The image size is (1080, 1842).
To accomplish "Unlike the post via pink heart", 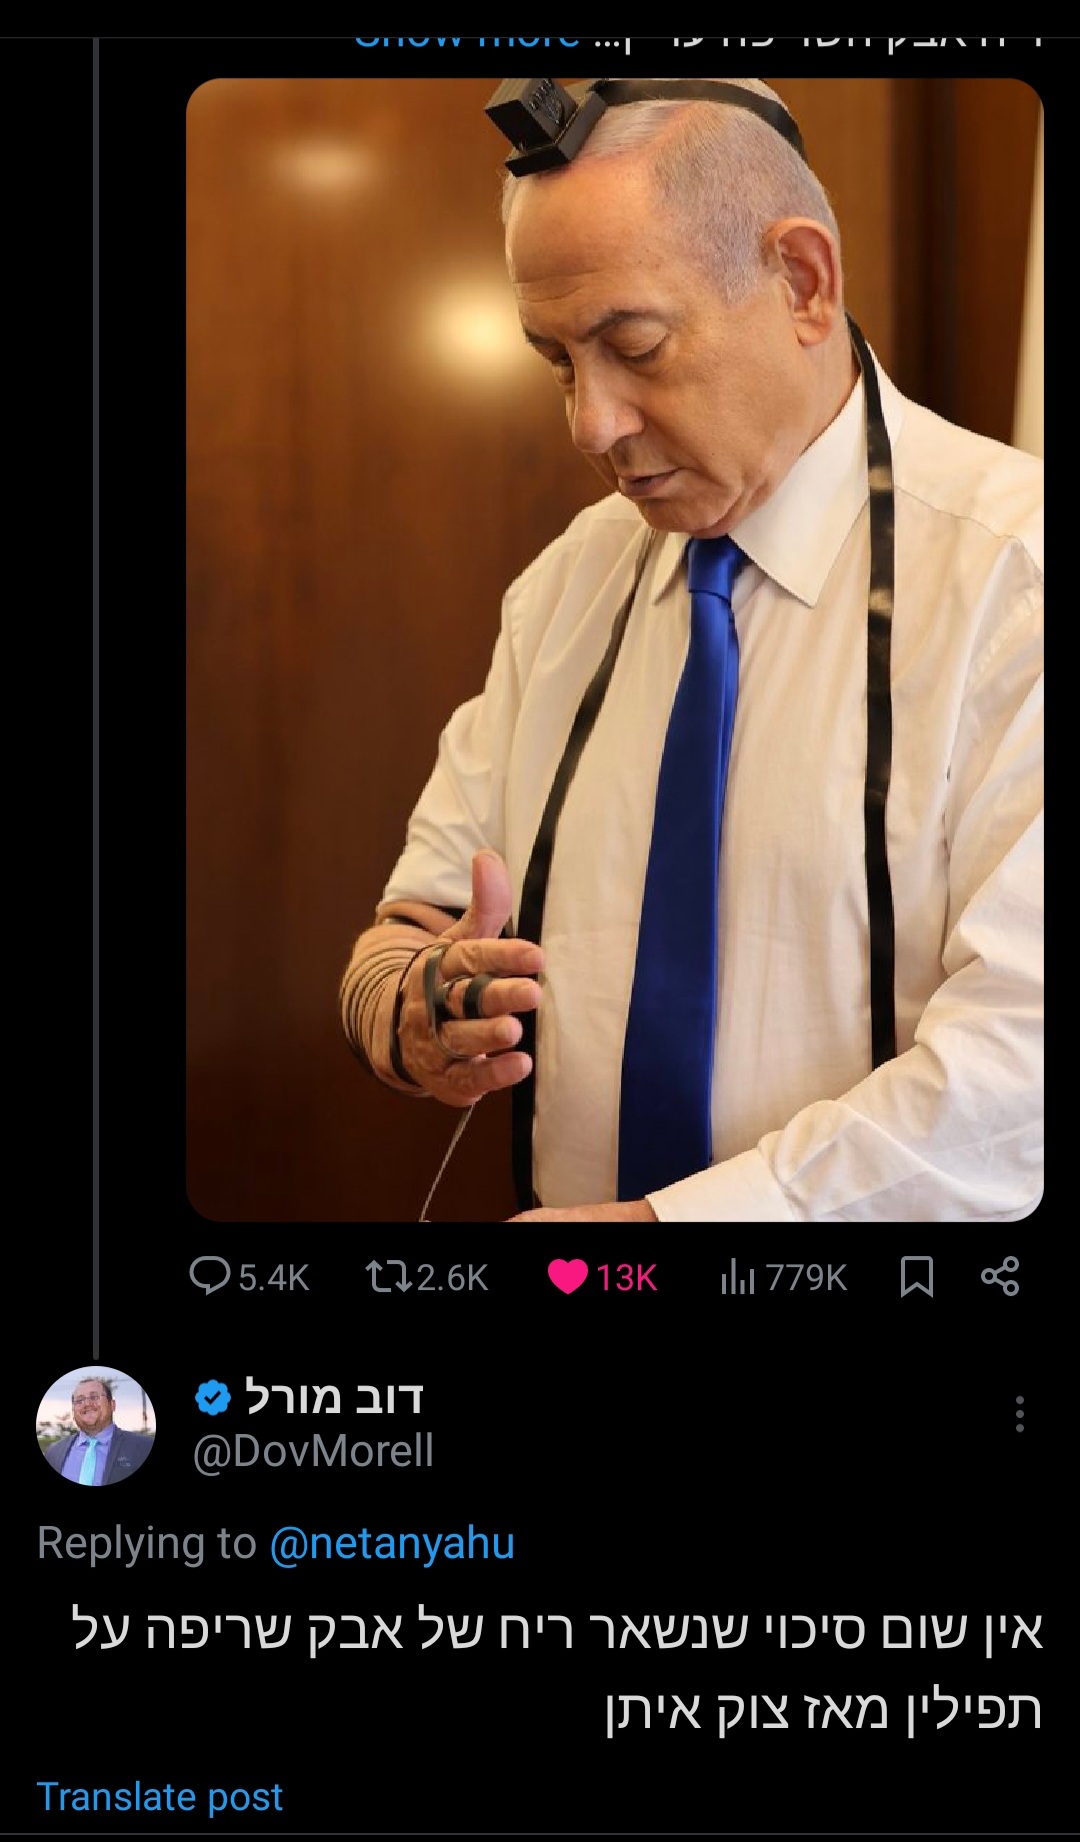I will pyautogui.click(x=568, y=1277).
